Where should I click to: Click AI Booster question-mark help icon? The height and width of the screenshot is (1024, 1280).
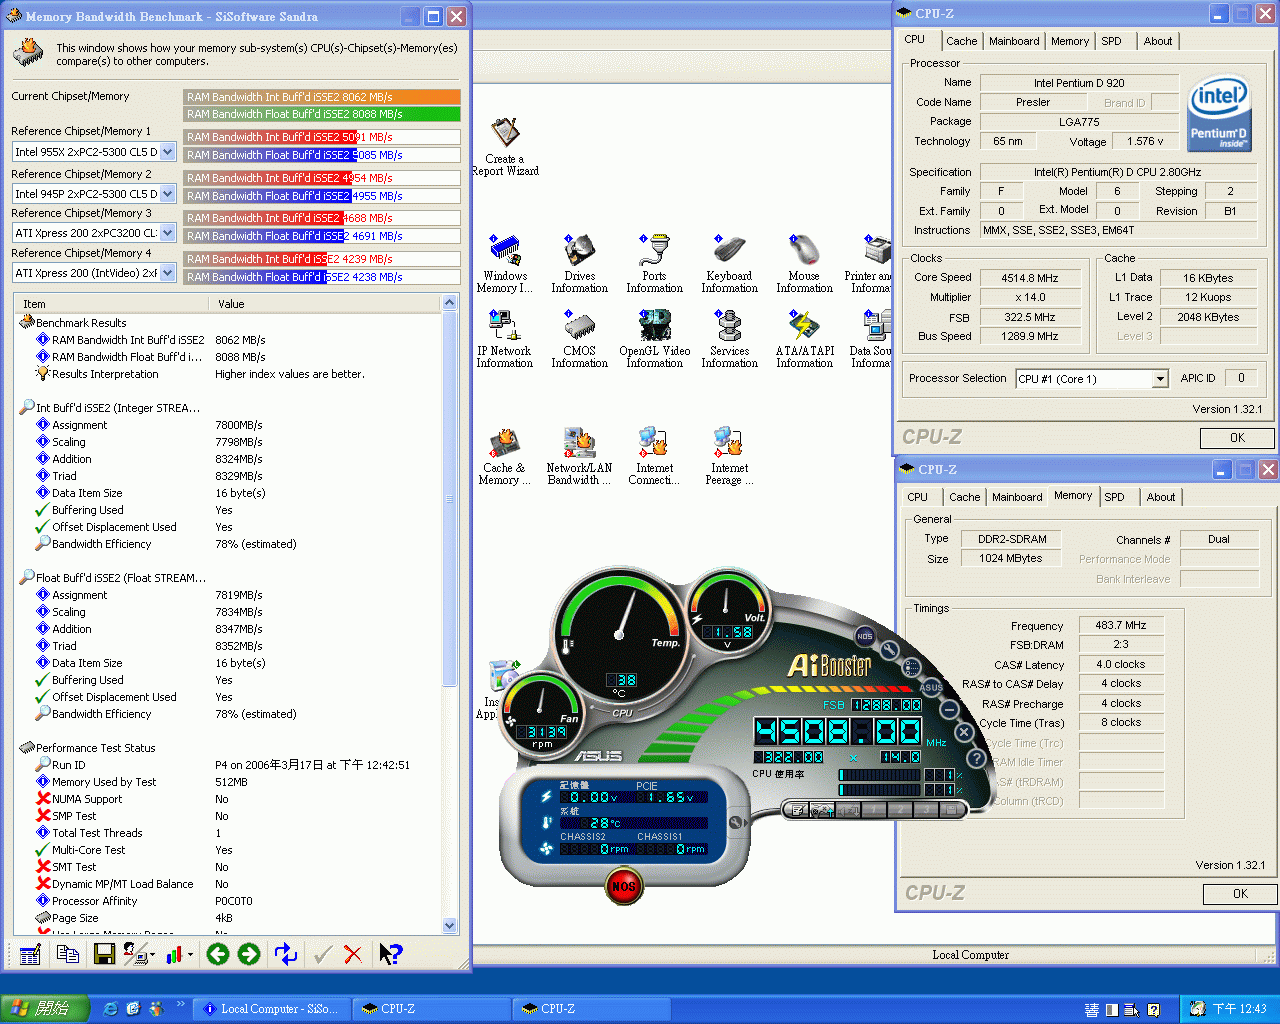point(976,758)
